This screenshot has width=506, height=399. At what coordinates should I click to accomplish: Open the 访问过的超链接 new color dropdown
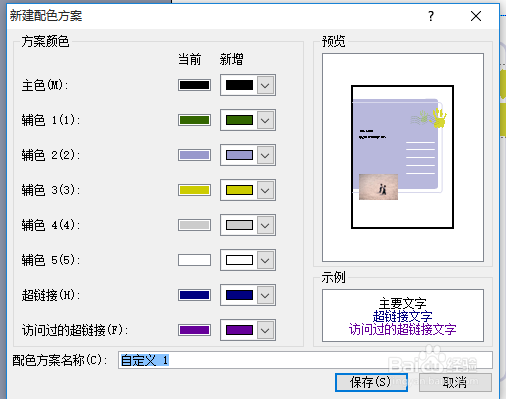(265, 330)
